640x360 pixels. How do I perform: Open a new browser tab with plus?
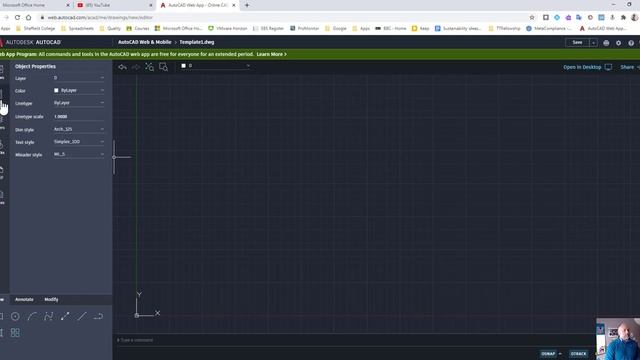pos(247,5)
